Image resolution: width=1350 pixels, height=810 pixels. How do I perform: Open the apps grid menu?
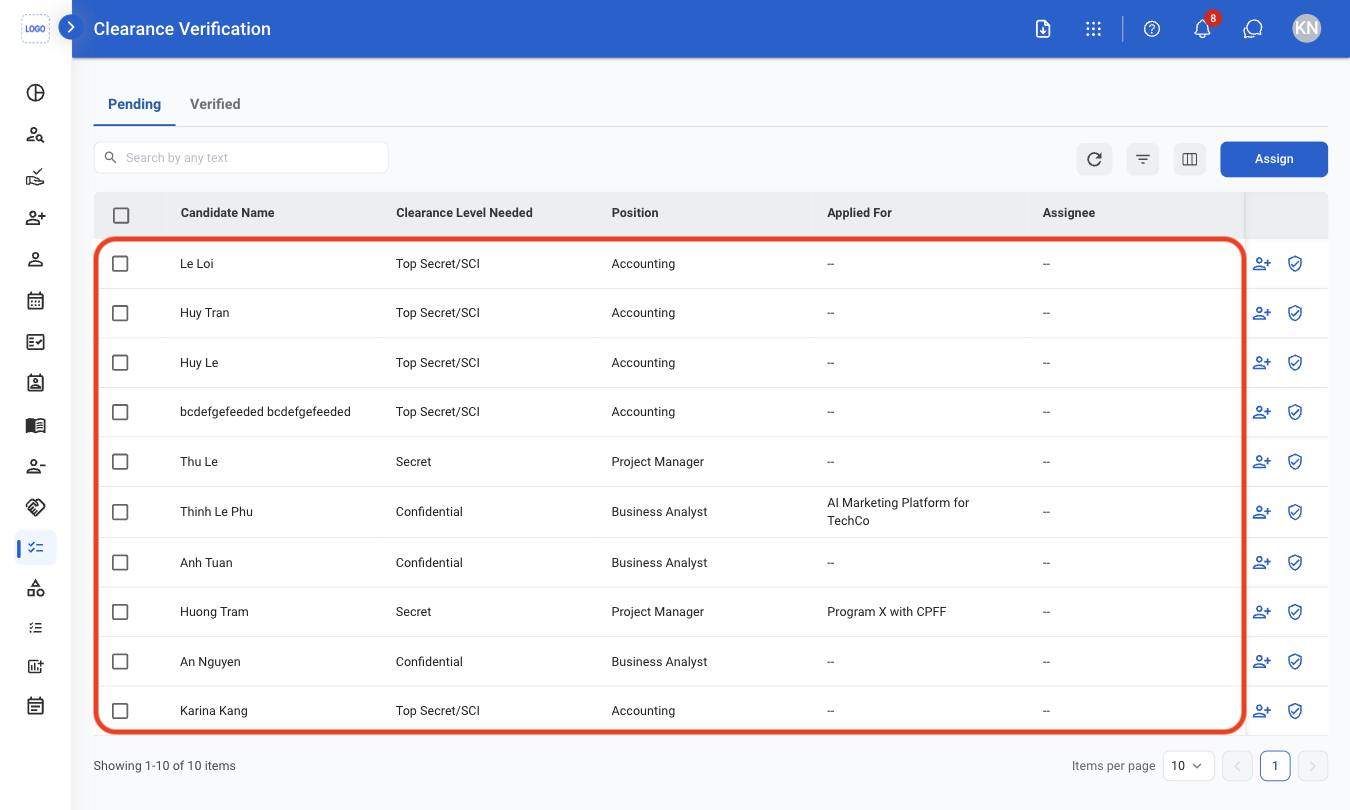pyautogui.click(x=1093, y=29)
